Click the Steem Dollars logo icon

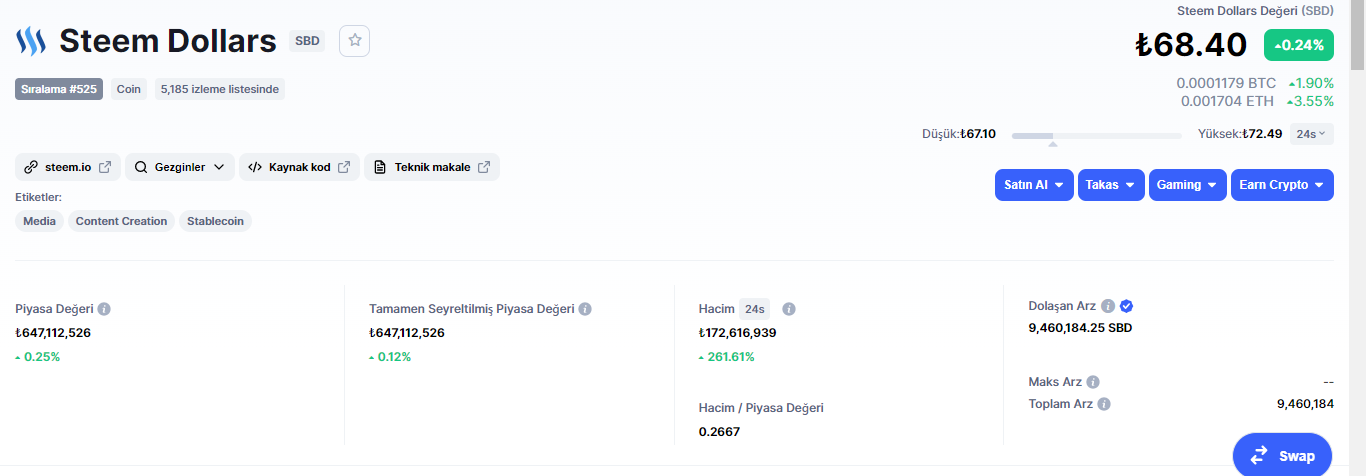point(31,41)
